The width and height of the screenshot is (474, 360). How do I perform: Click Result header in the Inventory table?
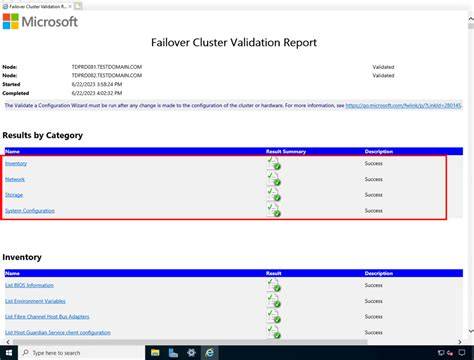(x=274, y=273)
